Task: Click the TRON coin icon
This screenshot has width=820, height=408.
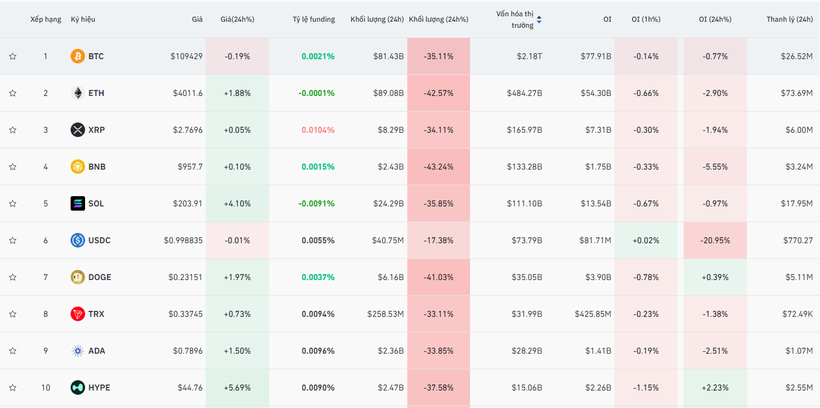Action: pos(77,314)
